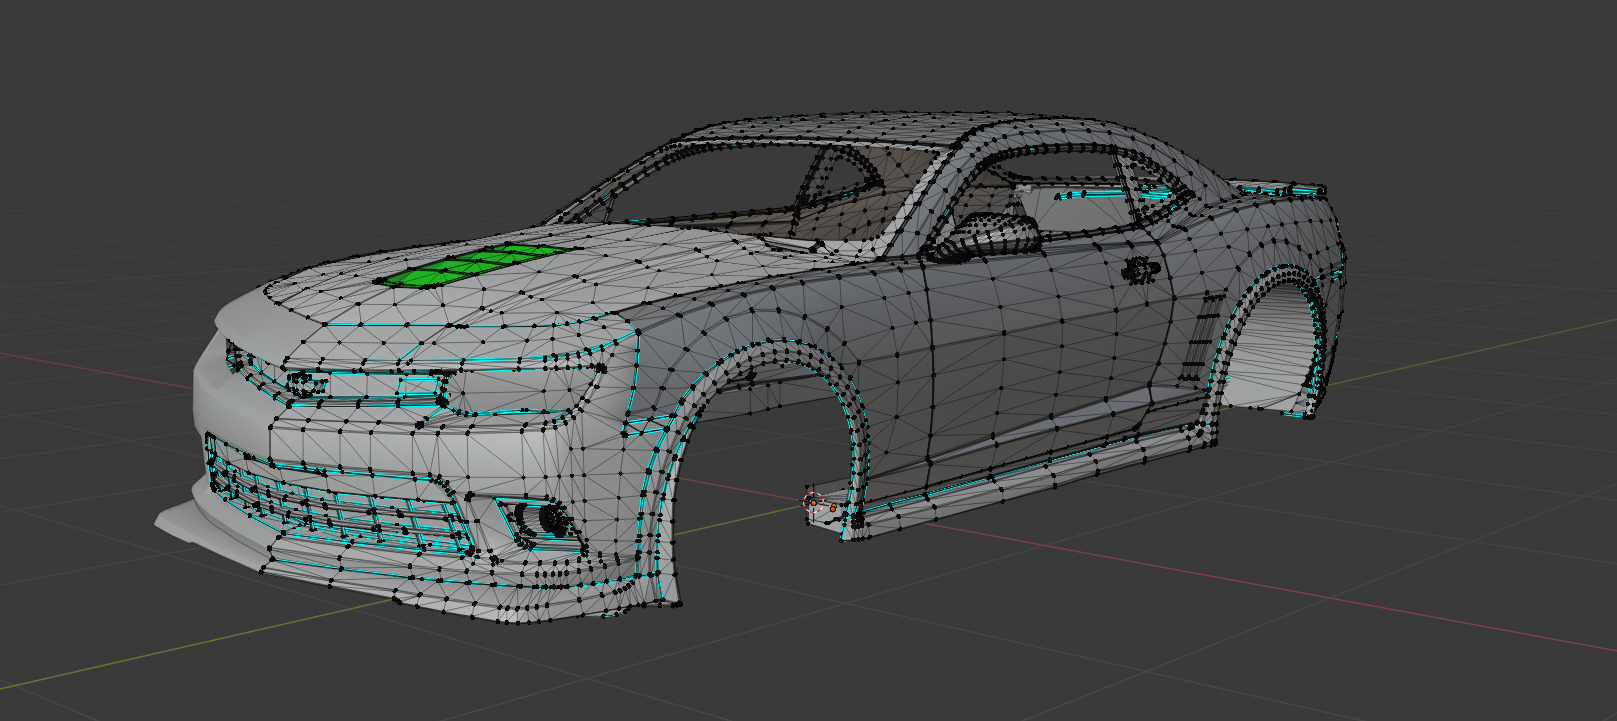Click the green highlighted hood vent faces
This screenshot has height=721, width=1617.
point(468,265)
